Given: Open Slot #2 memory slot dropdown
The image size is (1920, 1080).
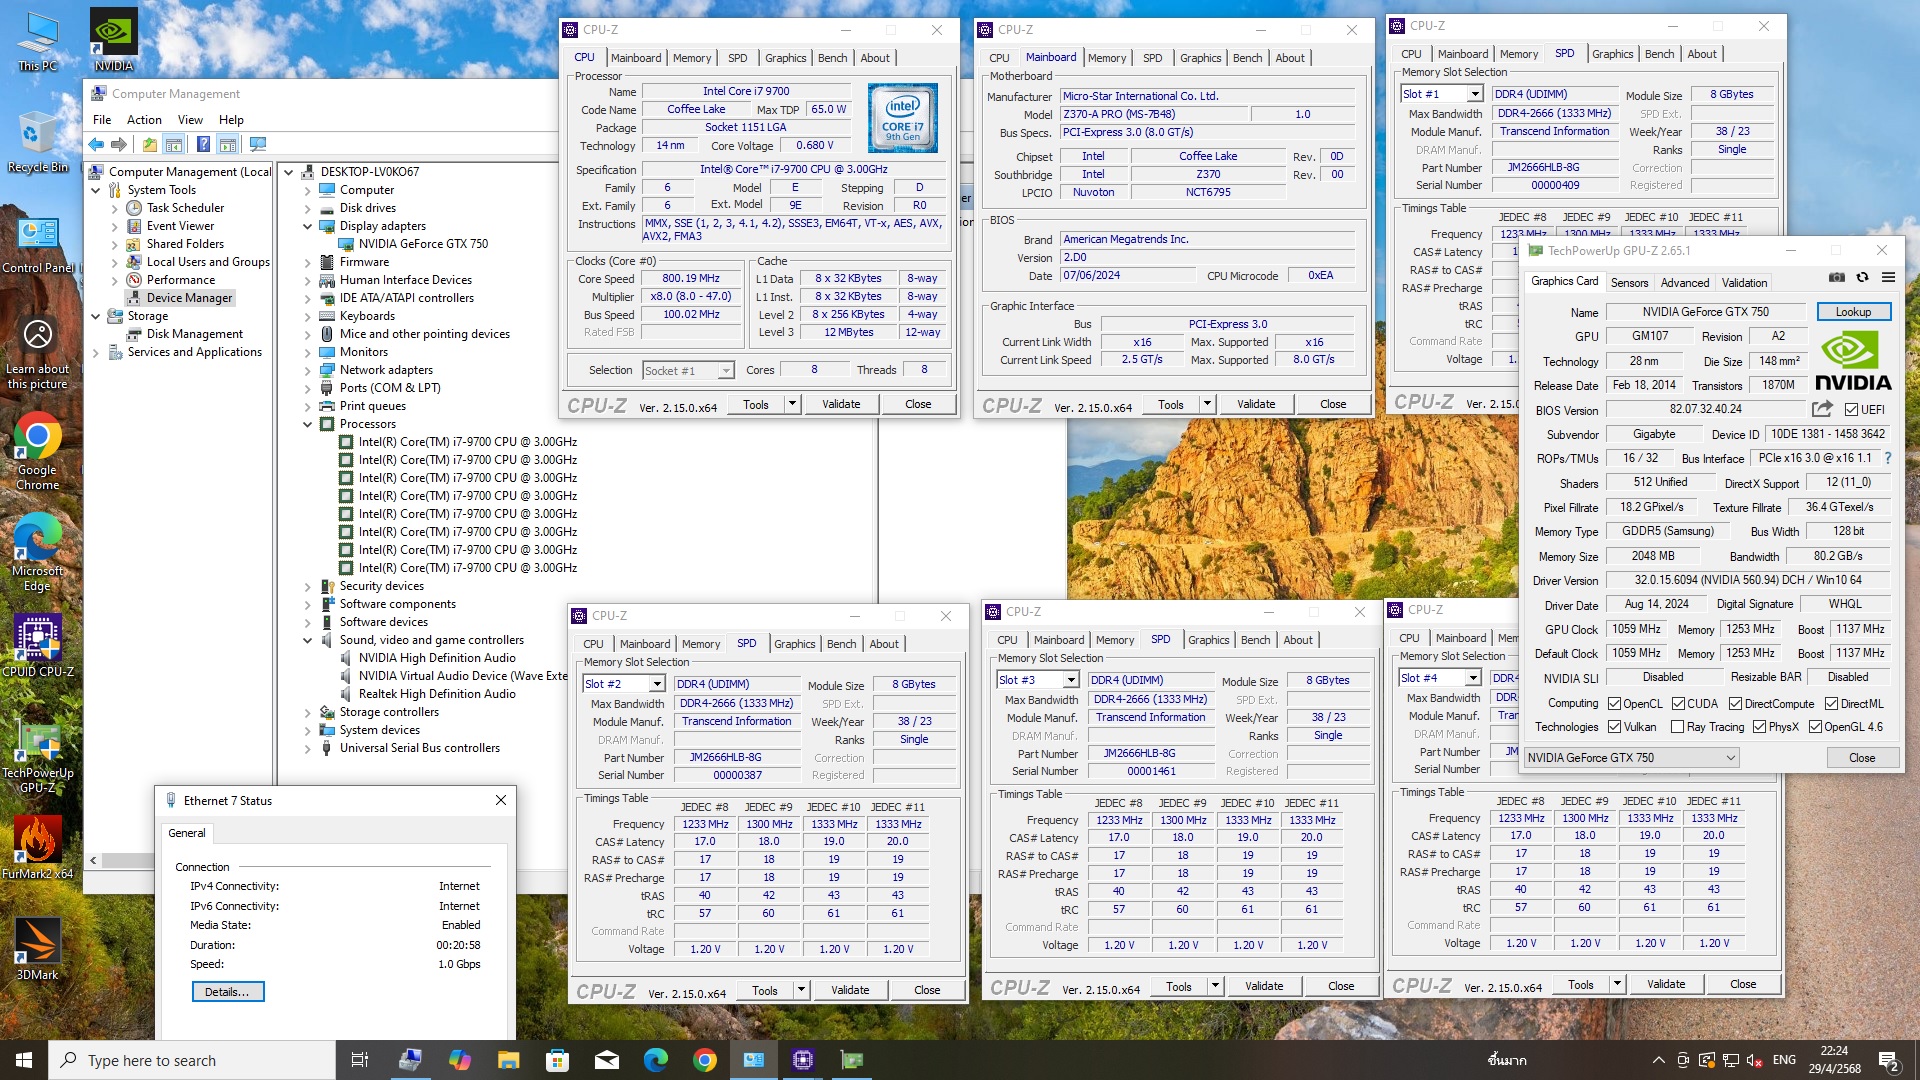Looking at the screenshot, I should coord(656,684).
